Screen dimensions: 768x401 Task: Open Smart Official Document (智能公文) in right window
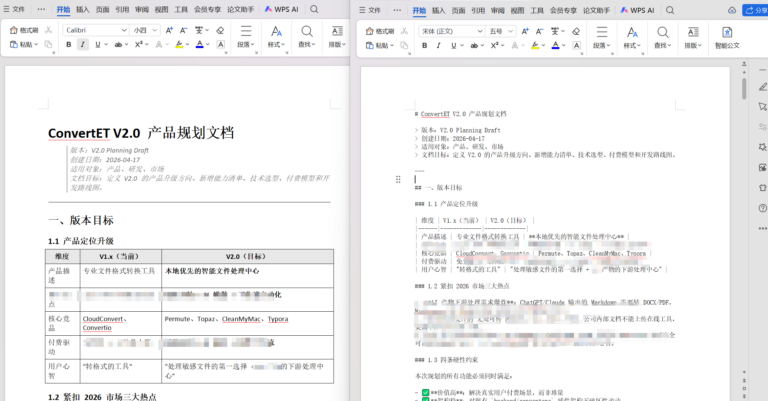727,38
